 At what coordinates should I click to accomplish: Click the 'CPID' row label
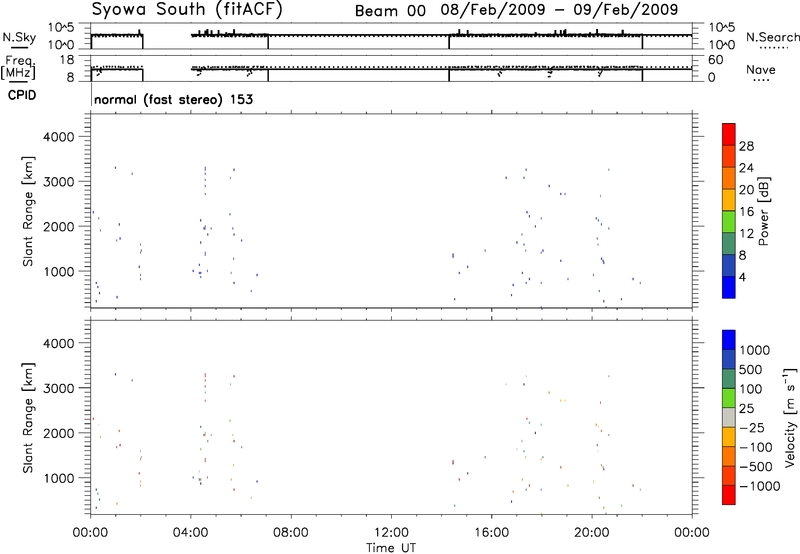22,95
